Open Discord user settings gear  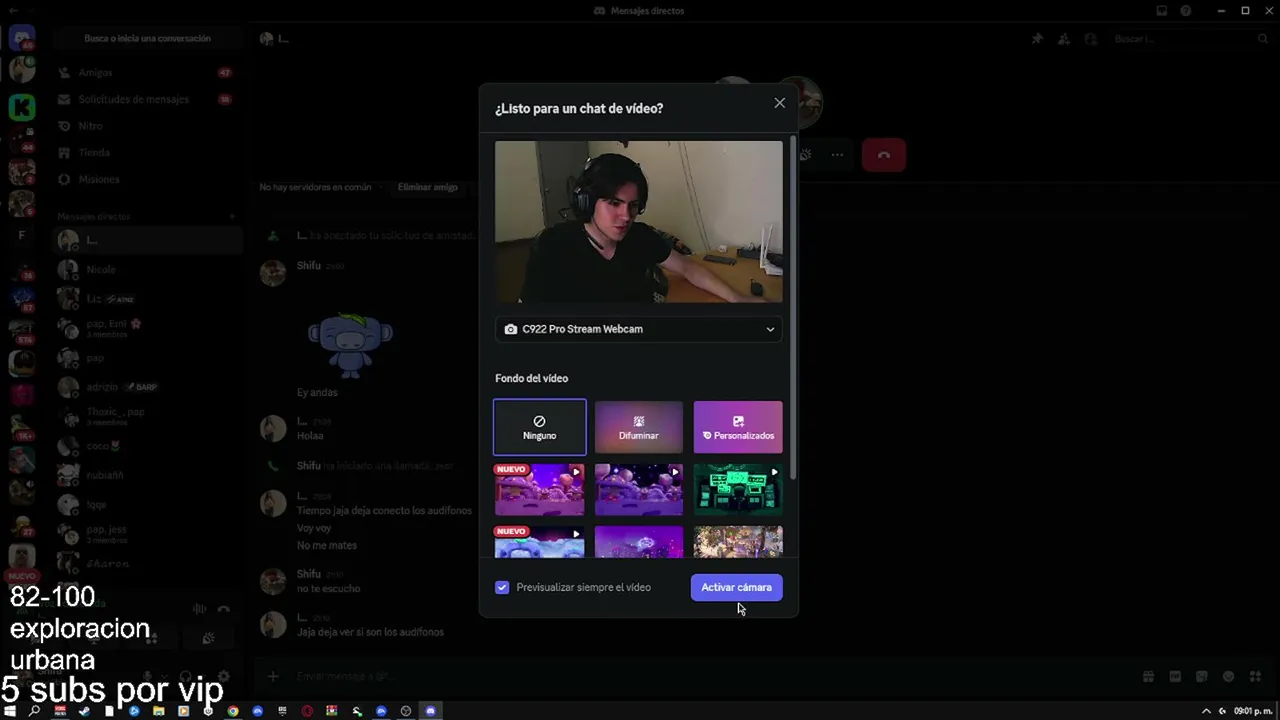224,677
